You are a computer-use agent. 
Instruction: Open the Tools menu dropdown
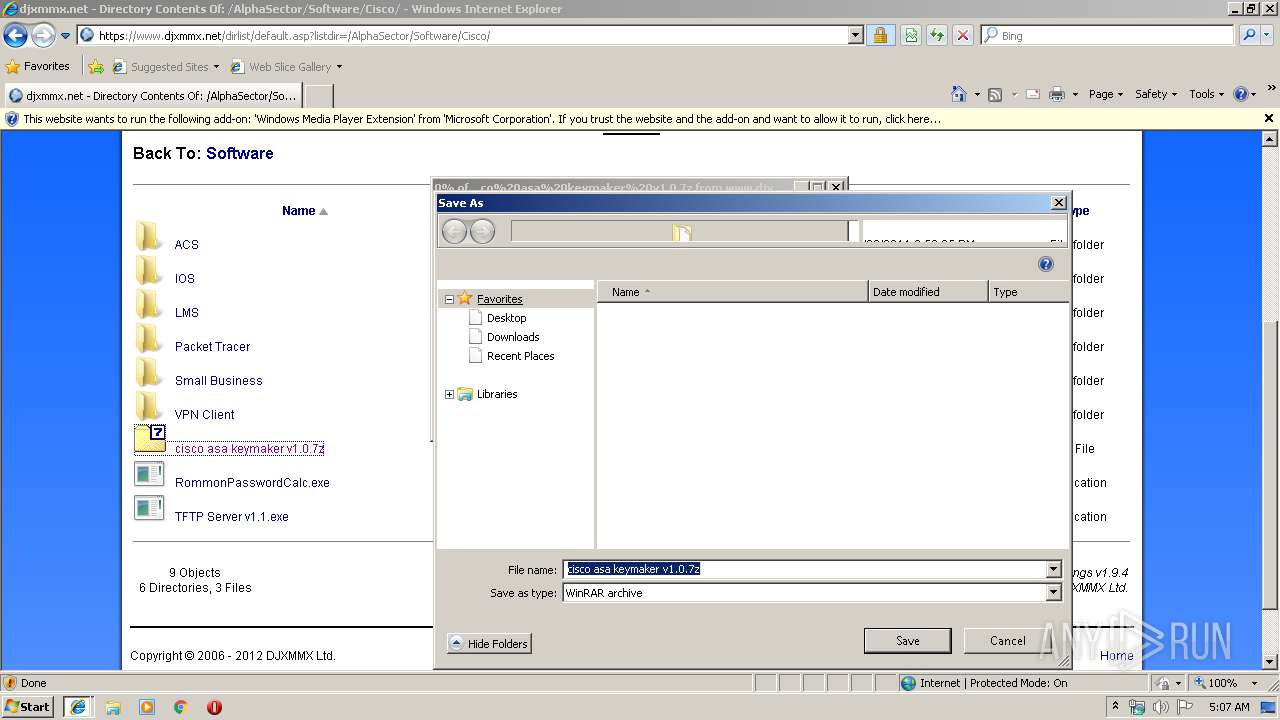click(1206, 94)
